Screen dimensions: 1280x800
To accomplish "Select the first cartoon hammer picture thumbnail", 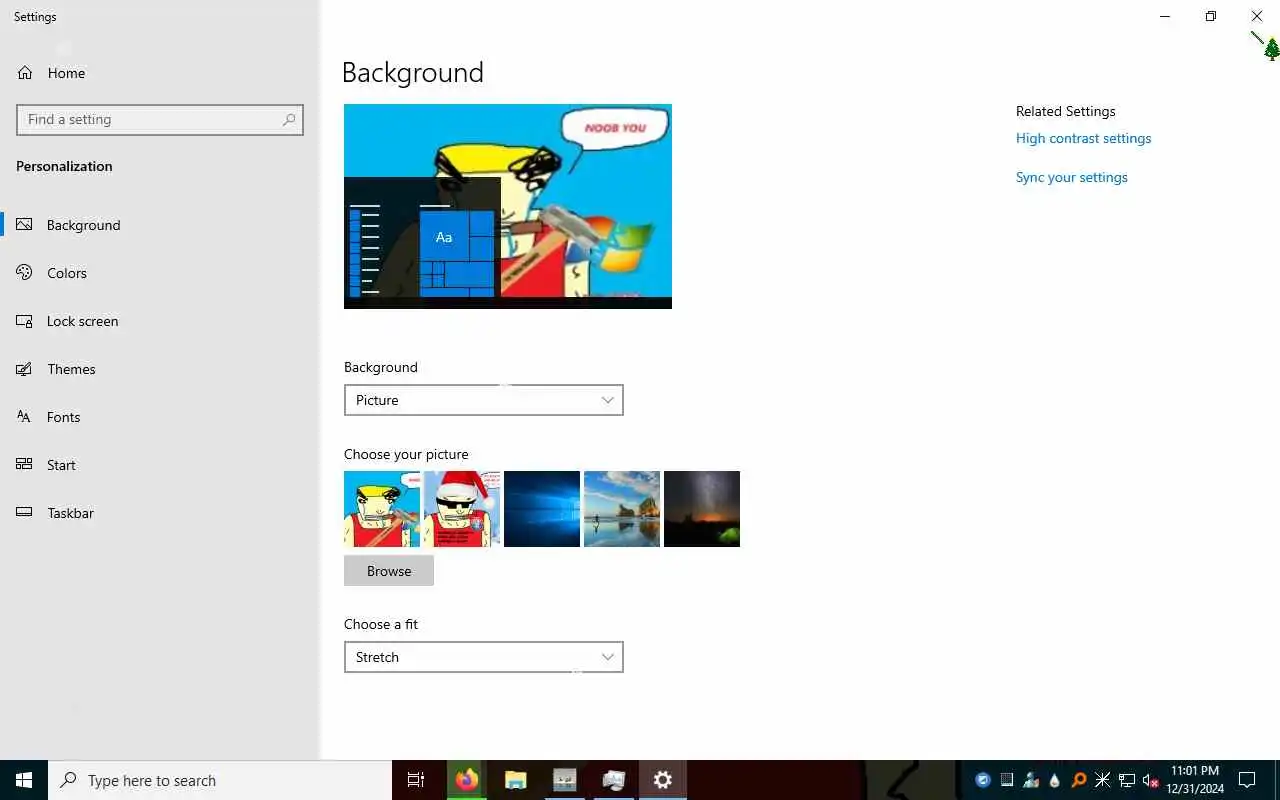I will tap(382, 509).
